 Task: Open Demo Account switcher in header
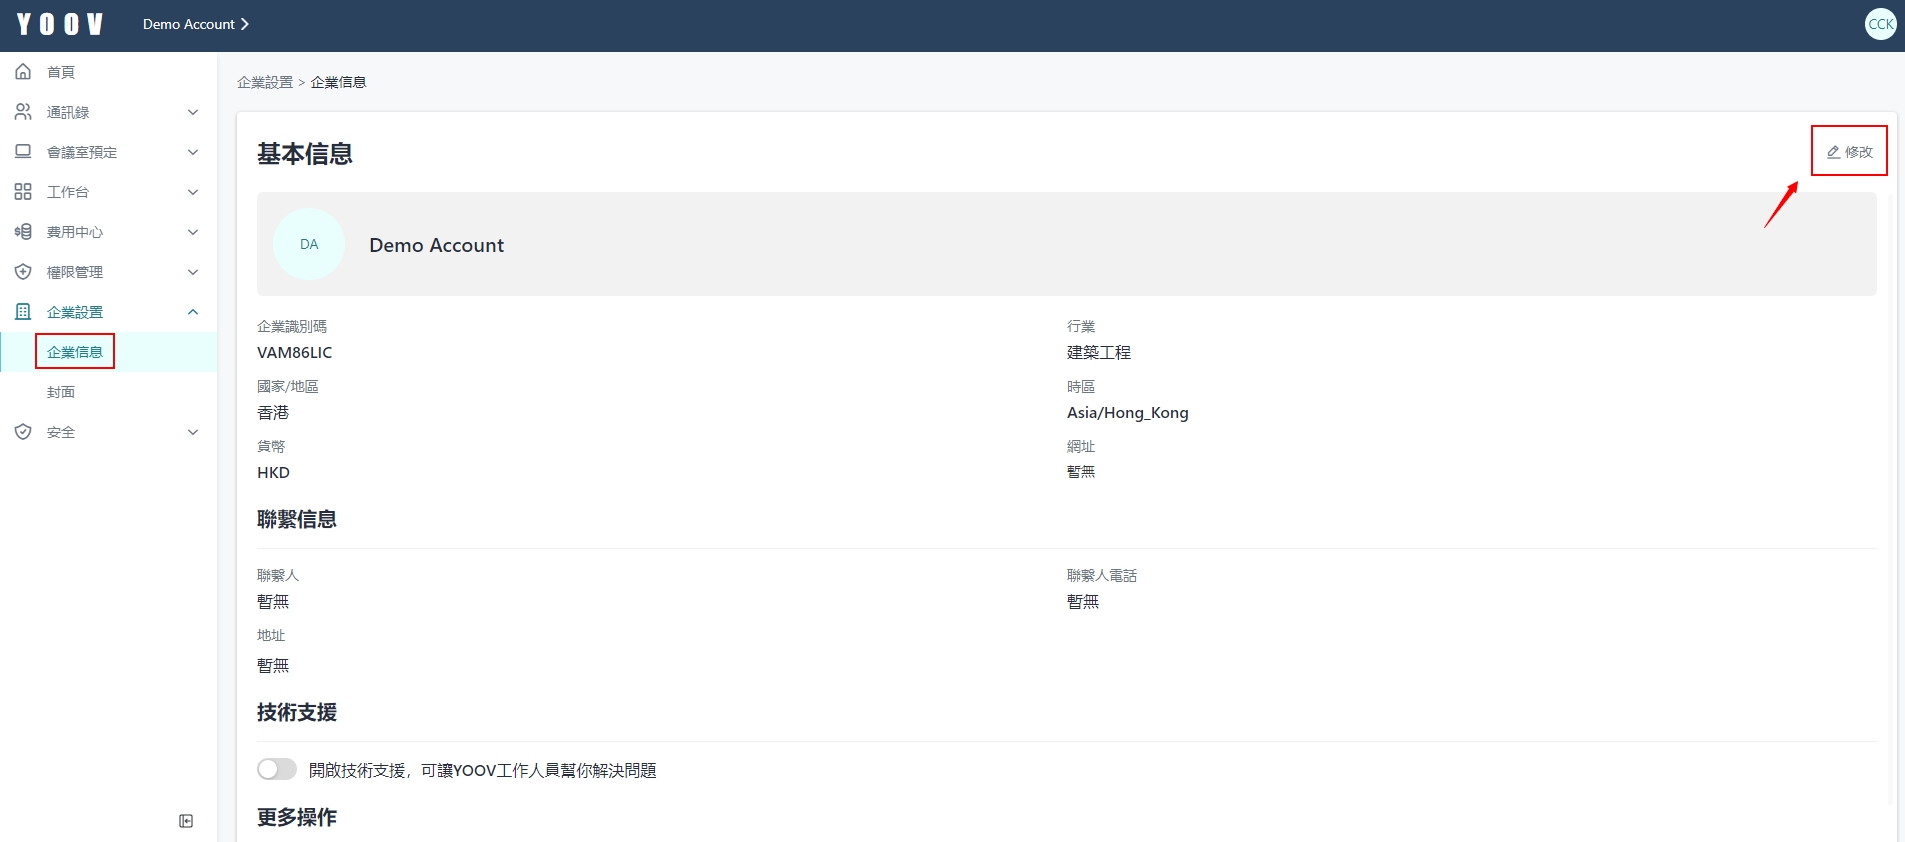pyautogui.click(x=195, y=24)
